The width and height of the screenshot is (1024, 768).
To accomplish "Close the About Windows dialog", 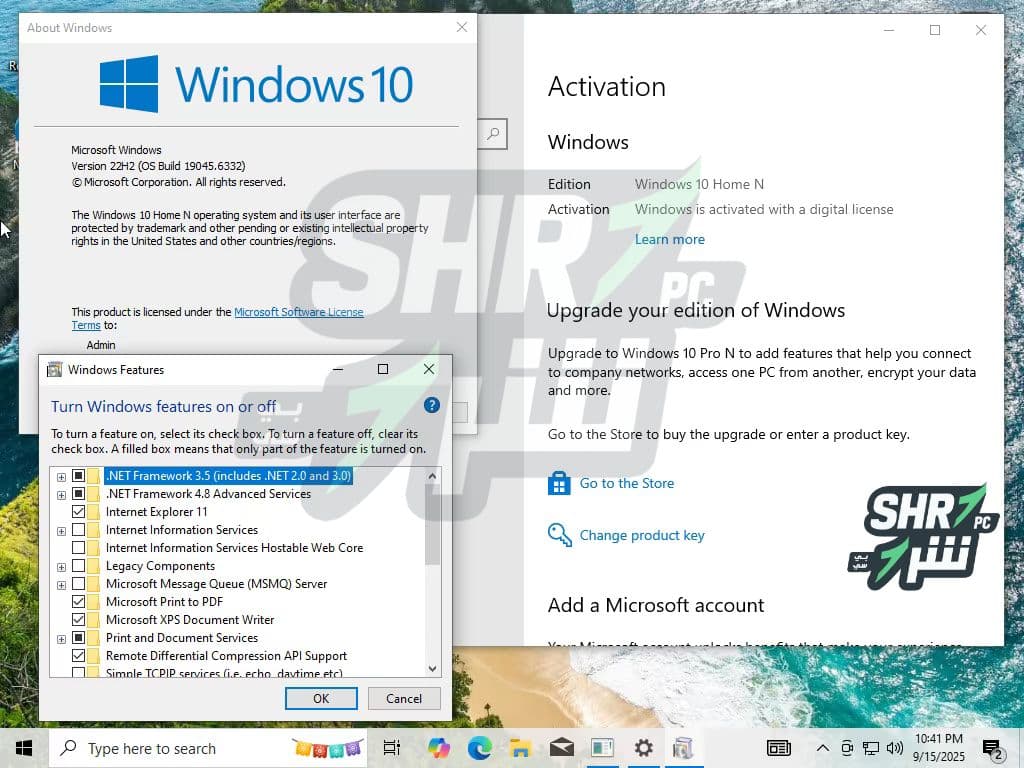I will click(x=462, y=27).
